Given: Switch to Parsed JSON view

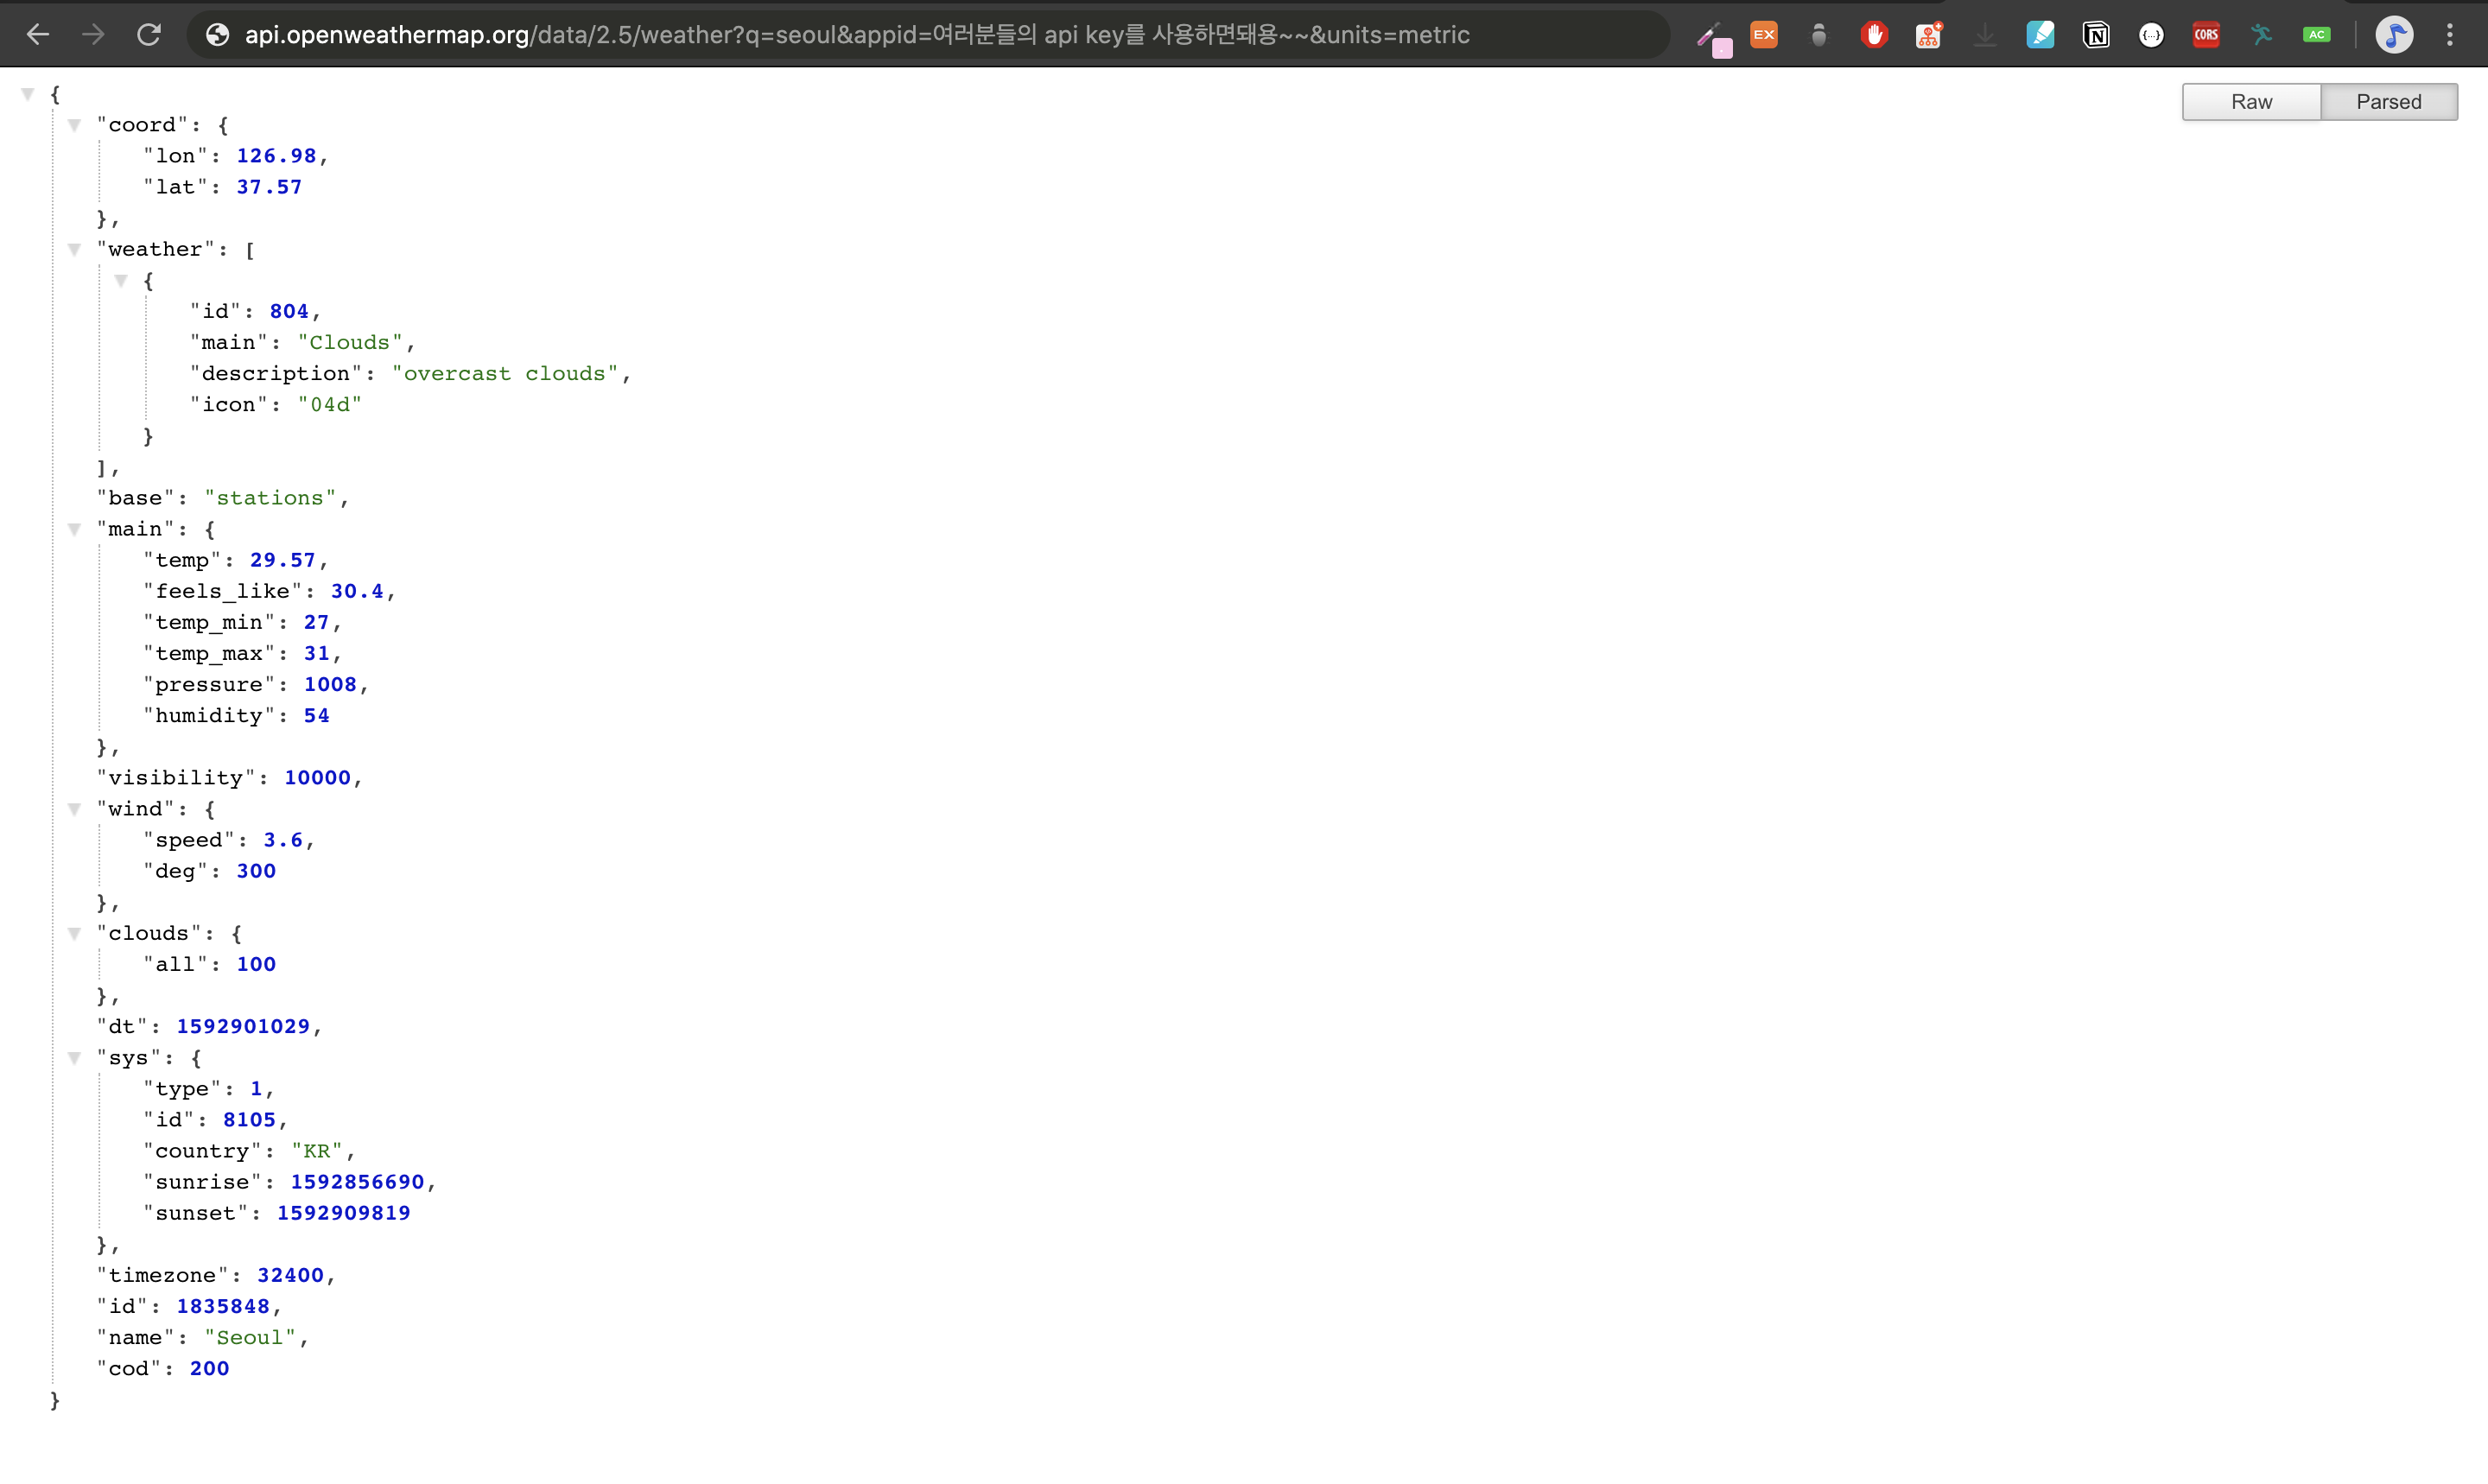Looking at the screenshot, I should 2388,102.
